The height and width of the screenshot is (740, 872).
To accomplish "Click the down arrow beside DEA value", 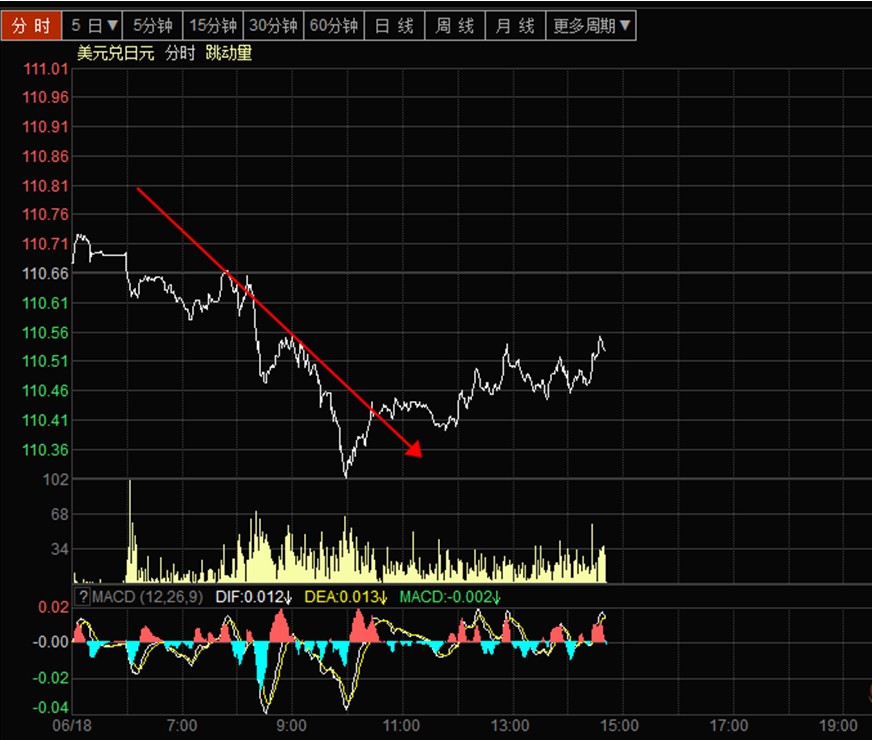I will coord(383,598).
